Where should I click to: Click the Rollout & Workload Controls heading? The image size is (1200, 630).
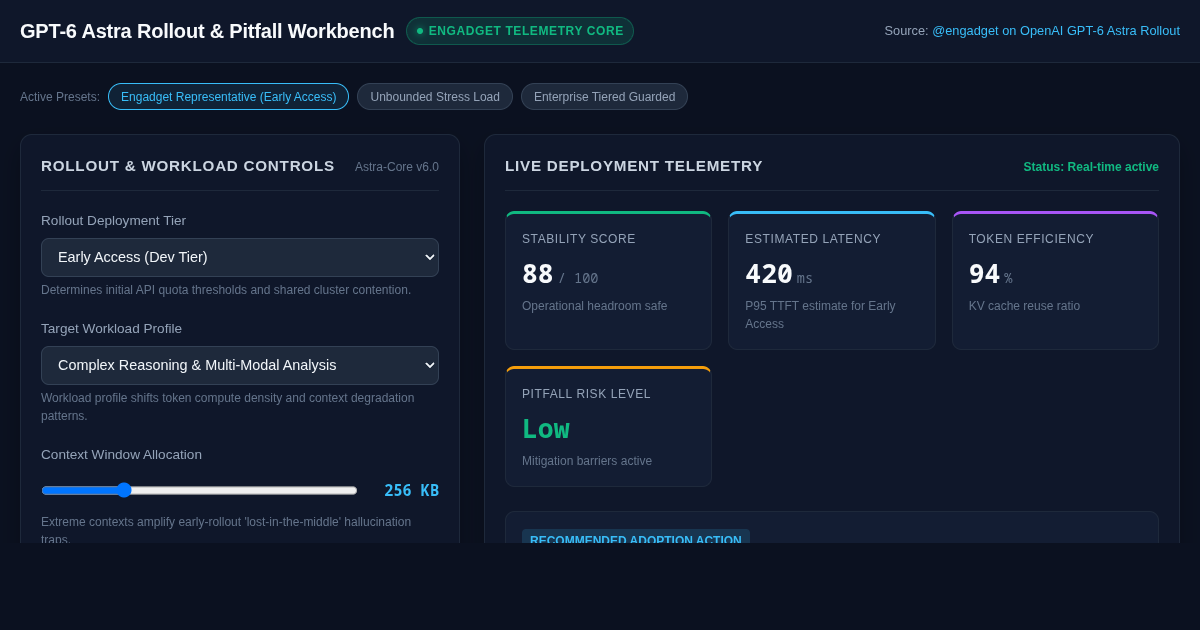click(x=188, y=166)
